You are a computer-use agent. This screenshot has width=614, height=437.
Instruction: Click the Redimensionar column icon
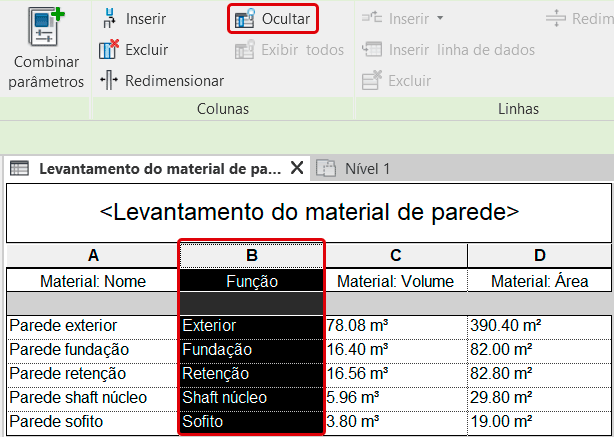110,80
